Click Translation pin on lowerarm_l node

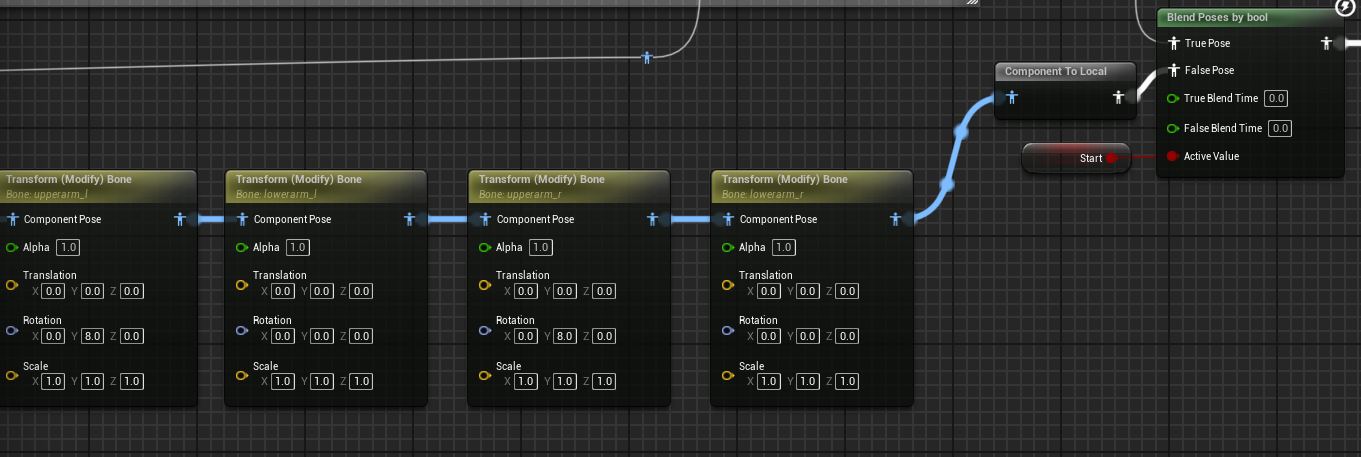pos(242,285)
